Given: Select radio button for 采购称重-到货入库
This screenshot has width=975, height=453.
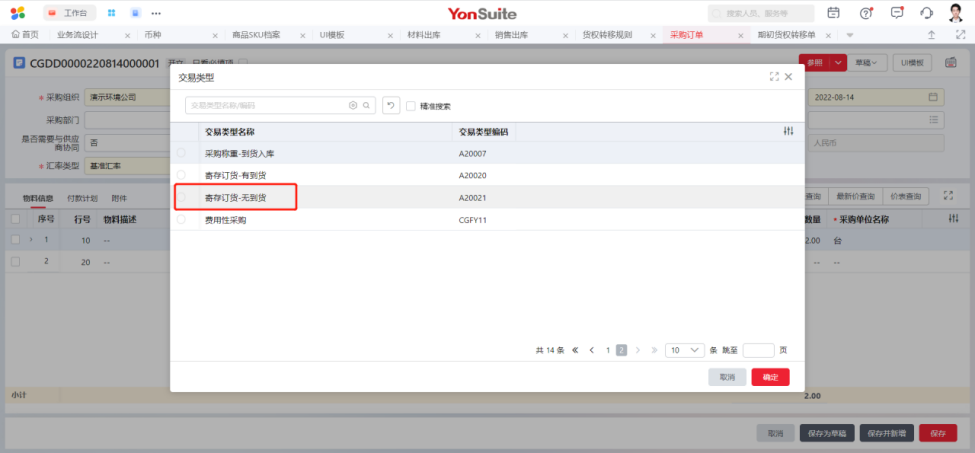Looking at the screenshot, I should coord(181,153).
